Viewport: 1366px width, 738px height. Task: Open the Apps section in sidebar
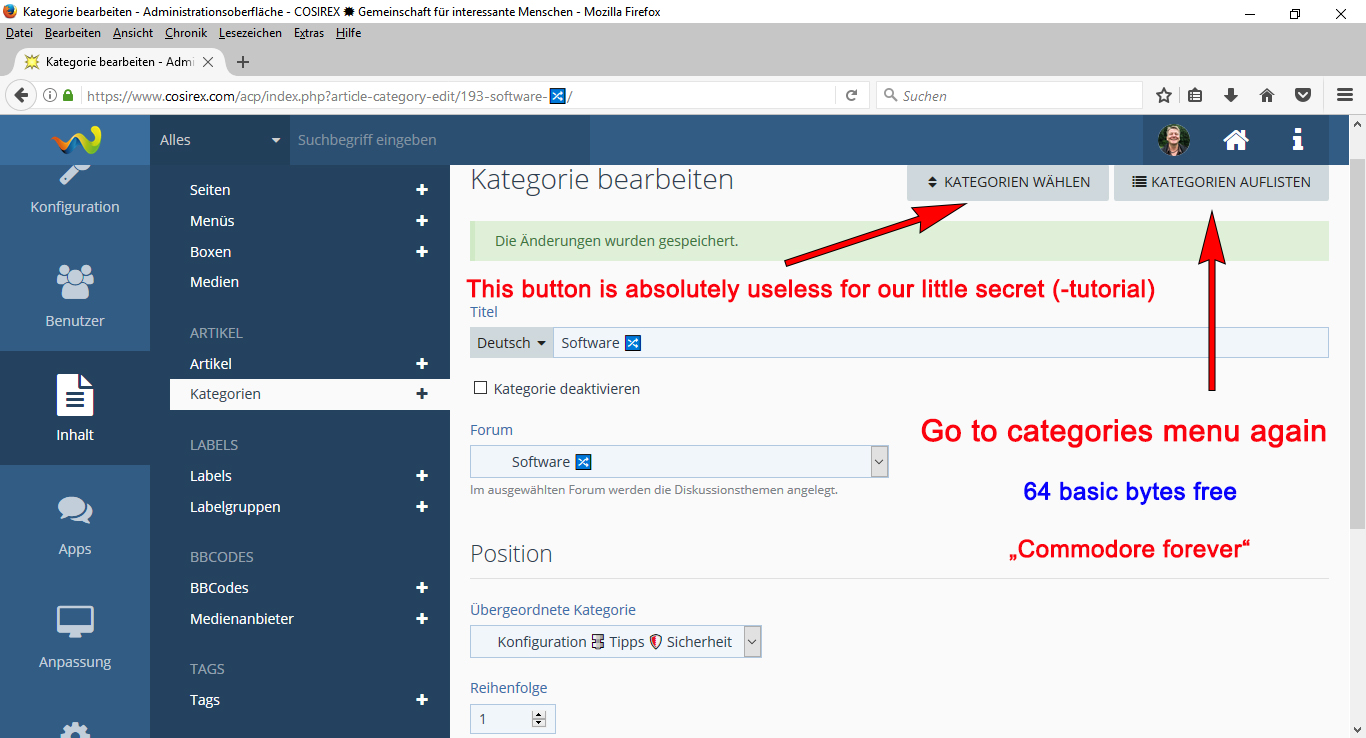[x=75, y=522]
